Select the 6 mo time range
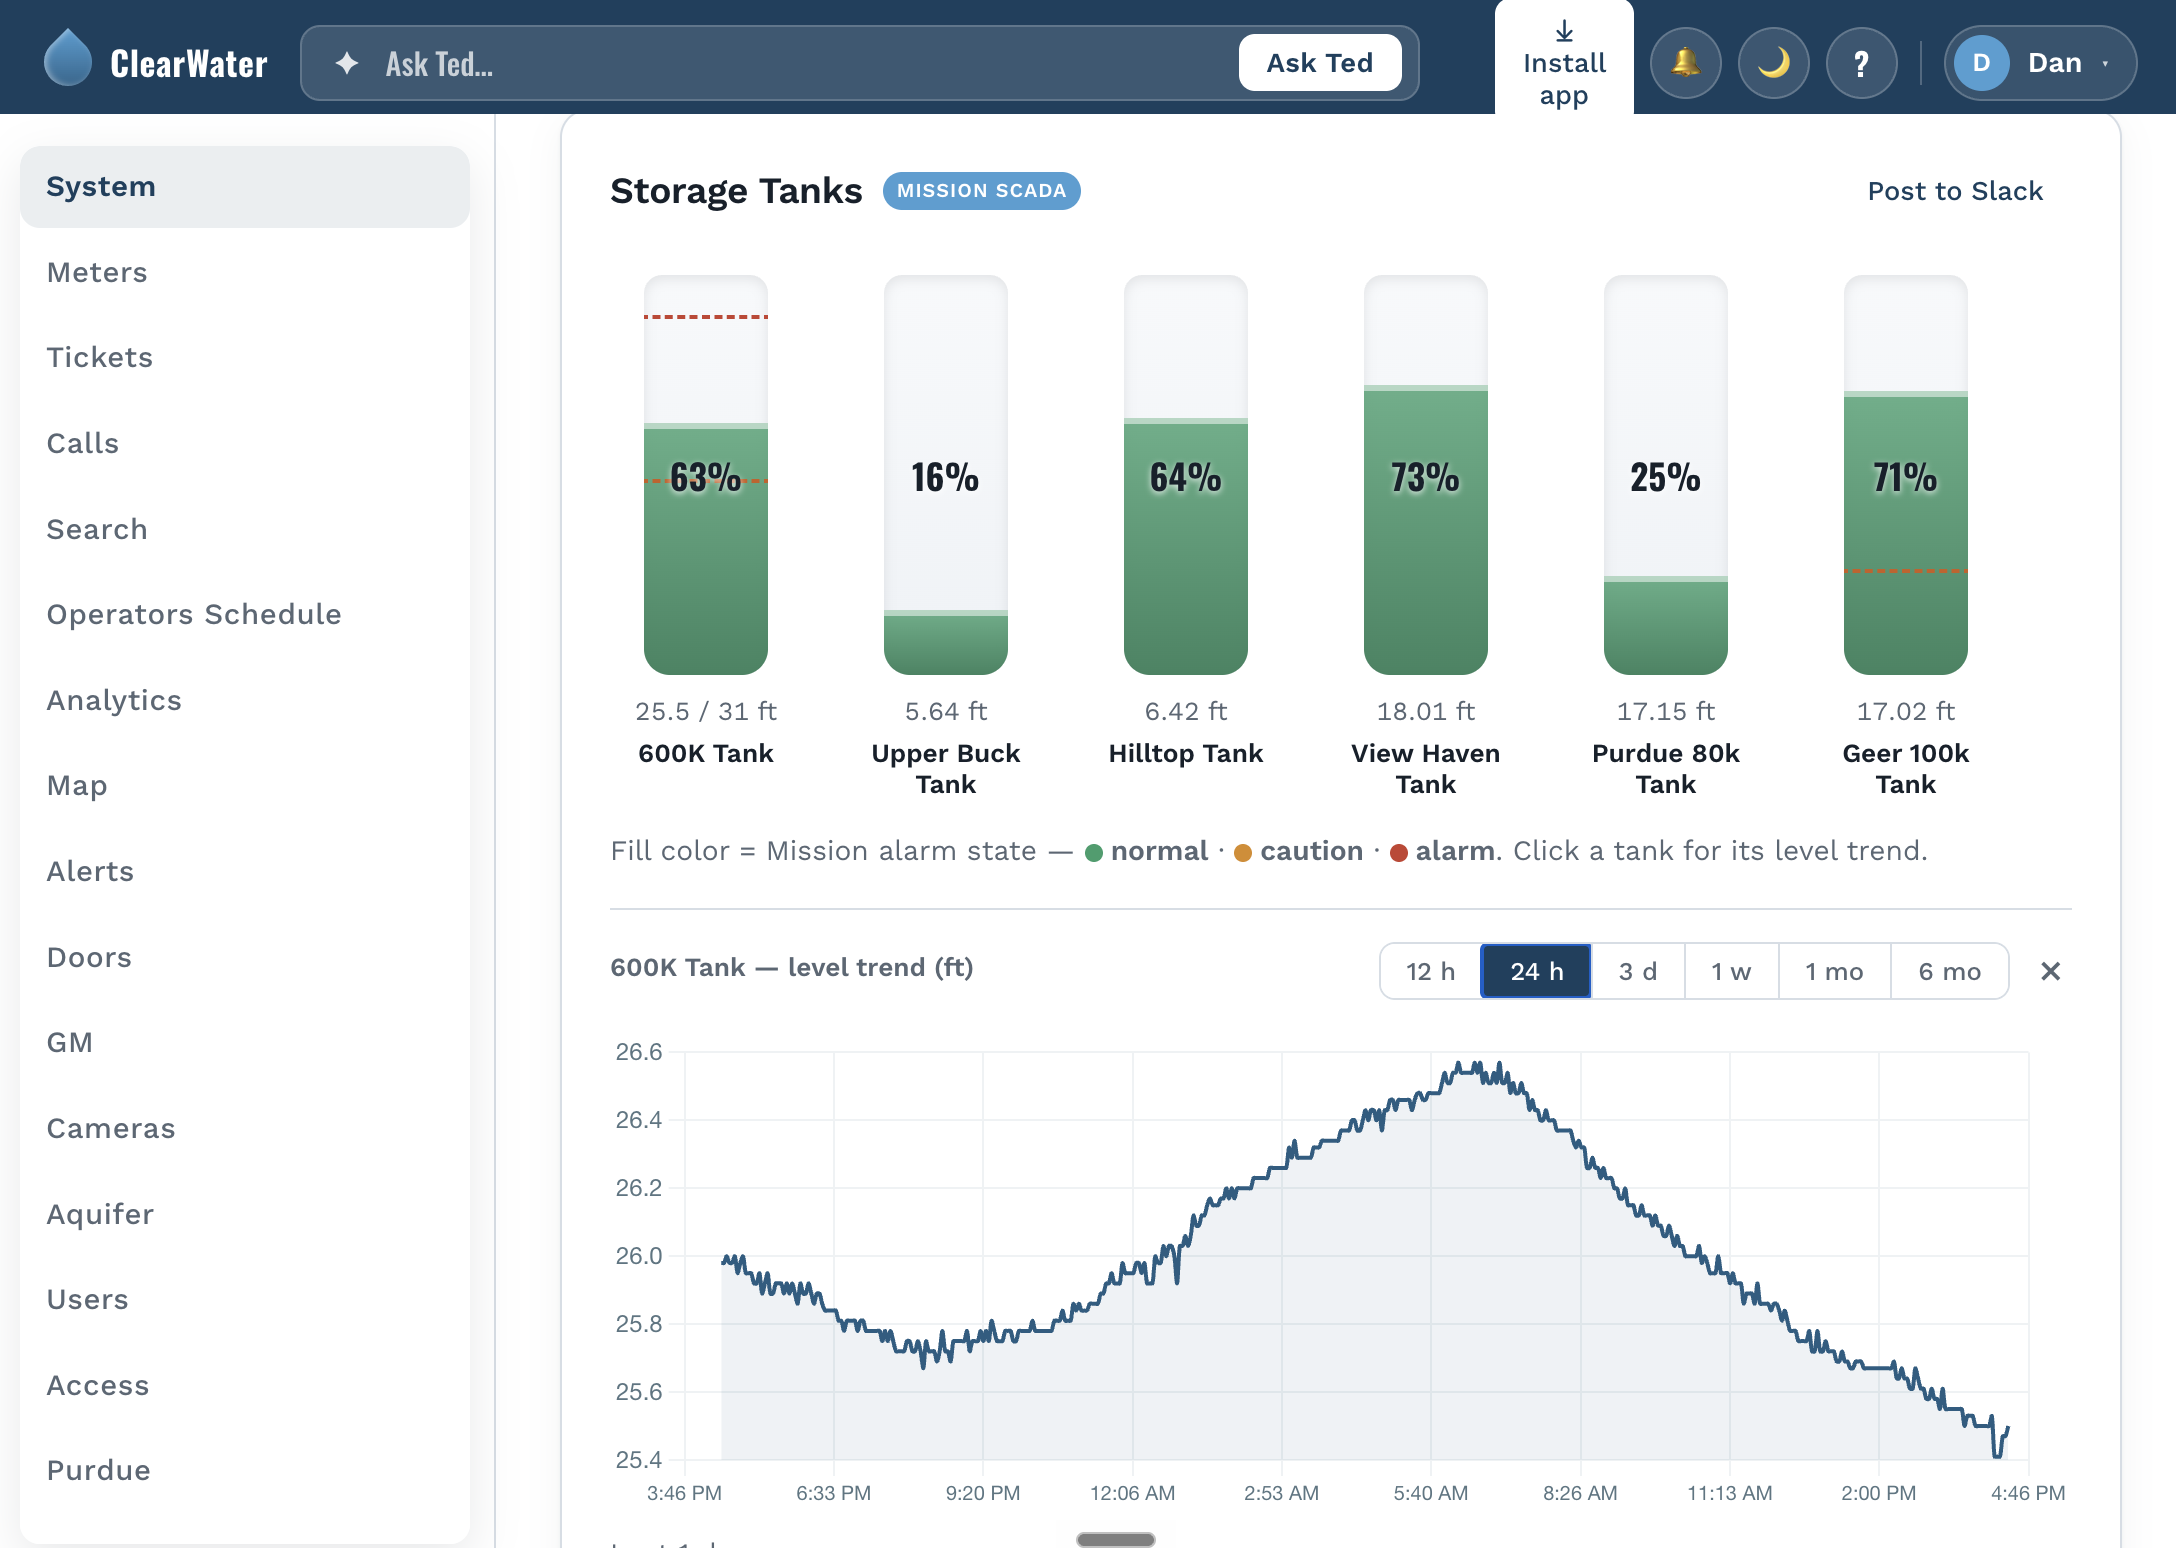Screen dimensions: 2176x1548 tap(1949, 971)
